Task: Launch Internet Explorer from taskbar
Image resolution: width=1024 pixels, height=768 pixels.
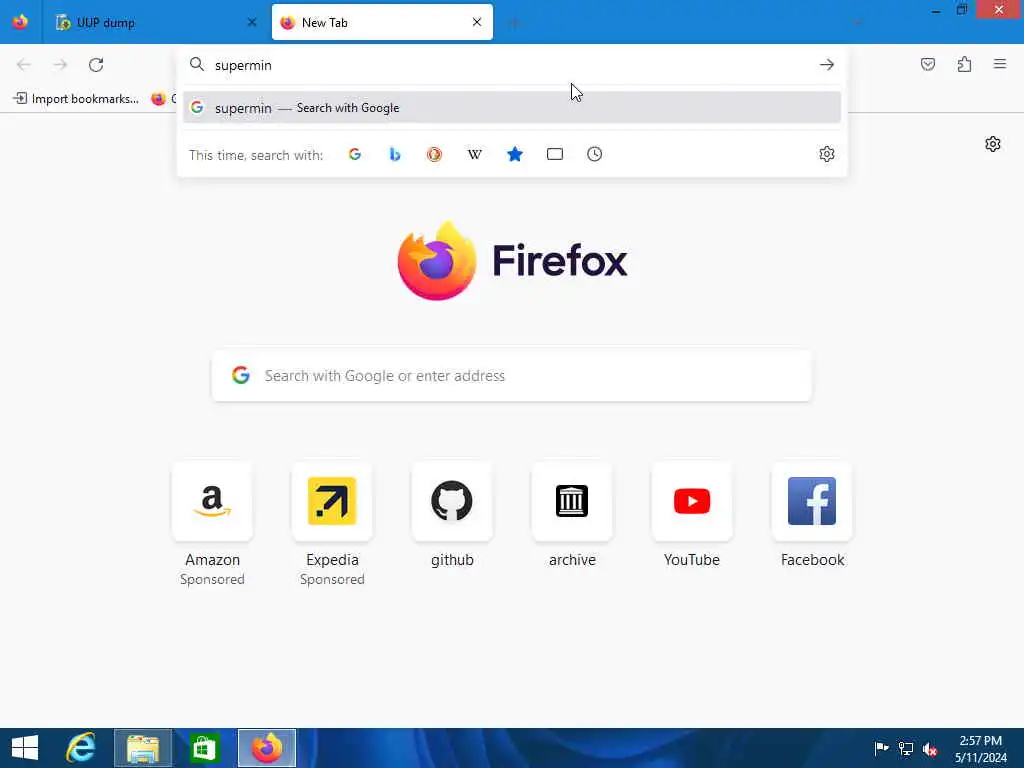Action: pyautogui.click(x=81, y=748)
